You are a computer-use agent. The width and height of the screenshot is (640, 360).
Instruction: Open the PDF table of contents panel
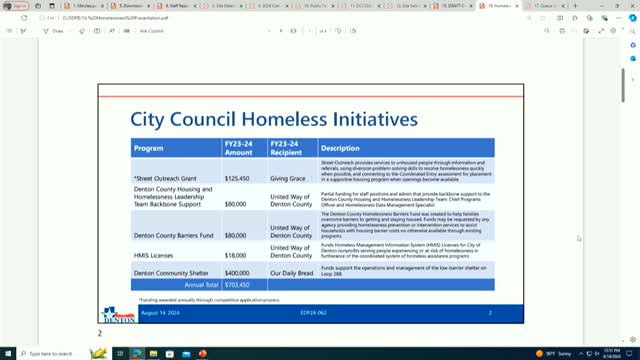coord(9,31)
